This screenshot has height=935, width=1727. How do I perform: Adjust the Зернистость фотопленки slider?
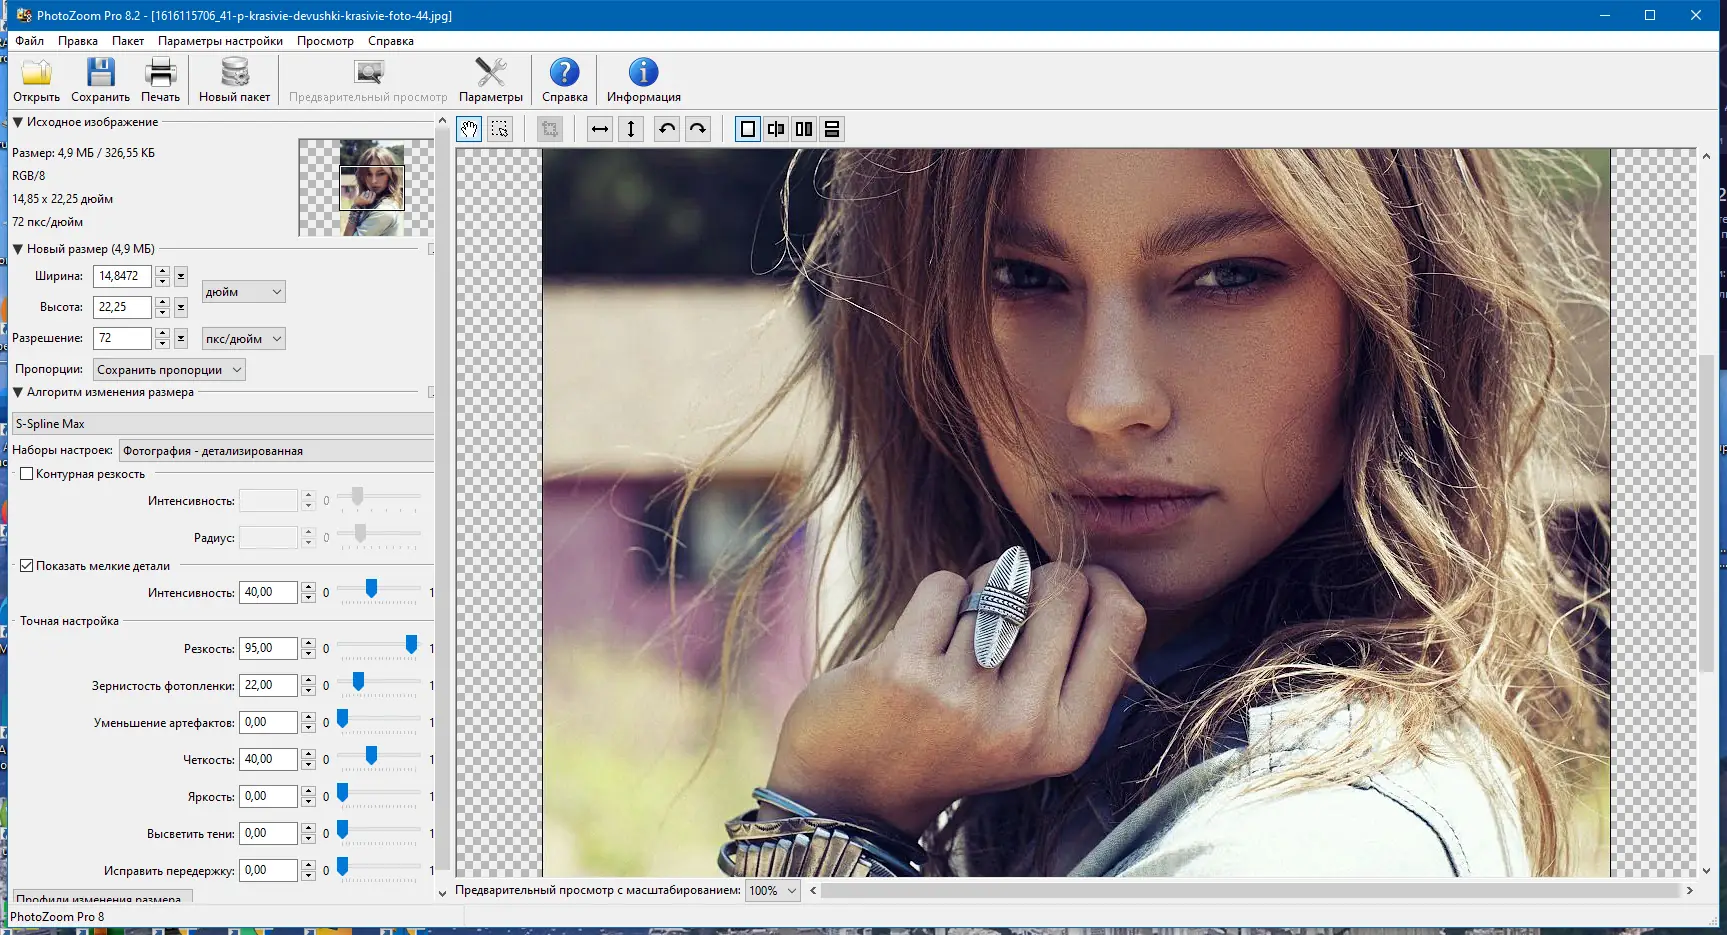[358, 683]
